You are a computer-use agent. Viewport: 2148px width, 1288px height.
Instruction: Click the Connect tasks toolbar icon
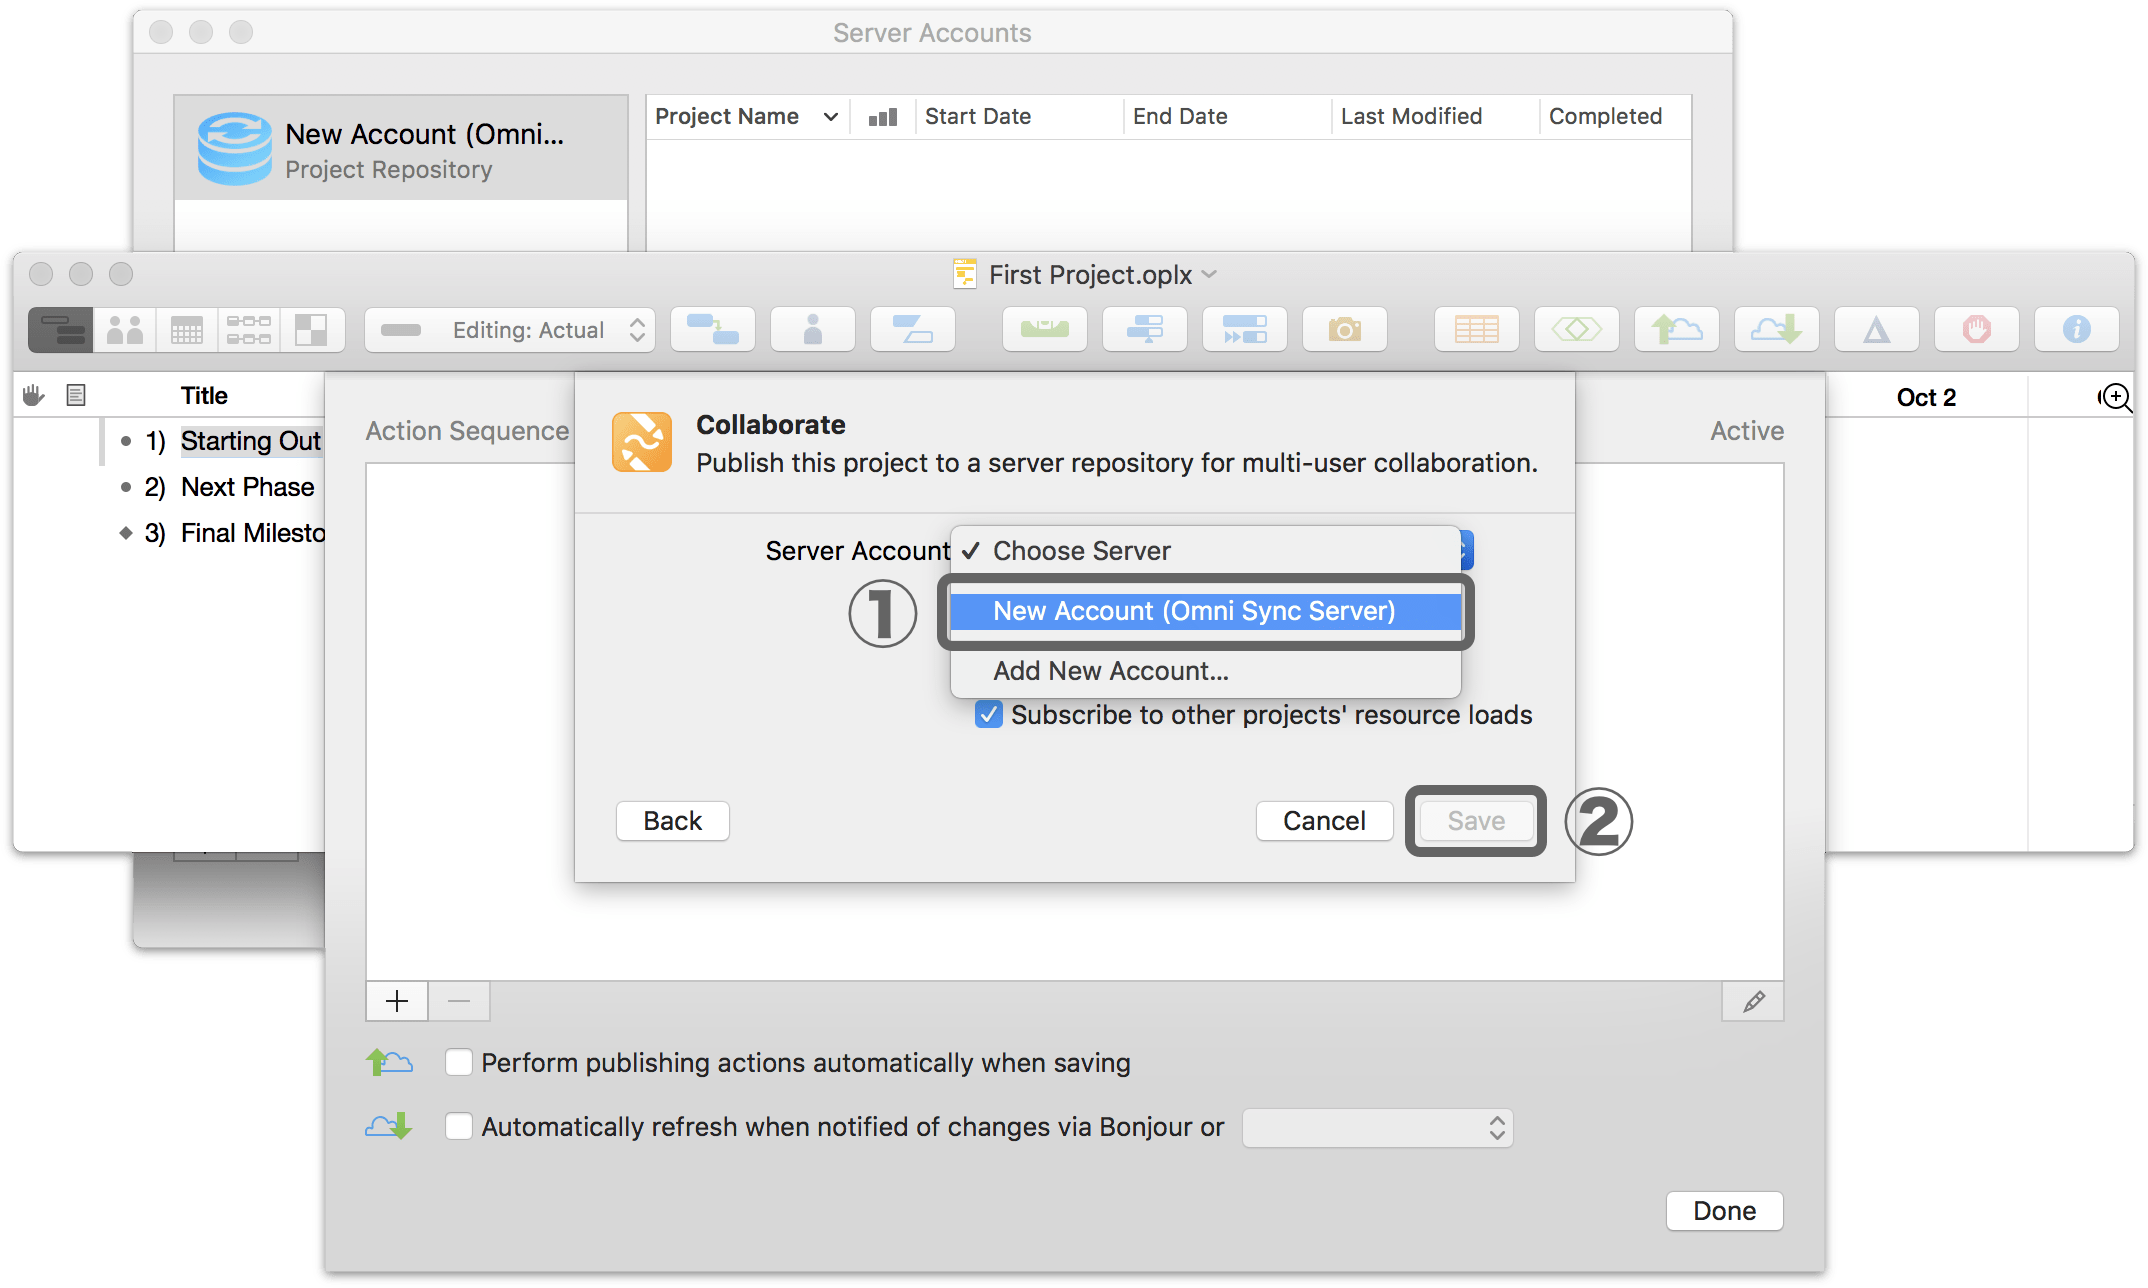click(x=713, y=330)
